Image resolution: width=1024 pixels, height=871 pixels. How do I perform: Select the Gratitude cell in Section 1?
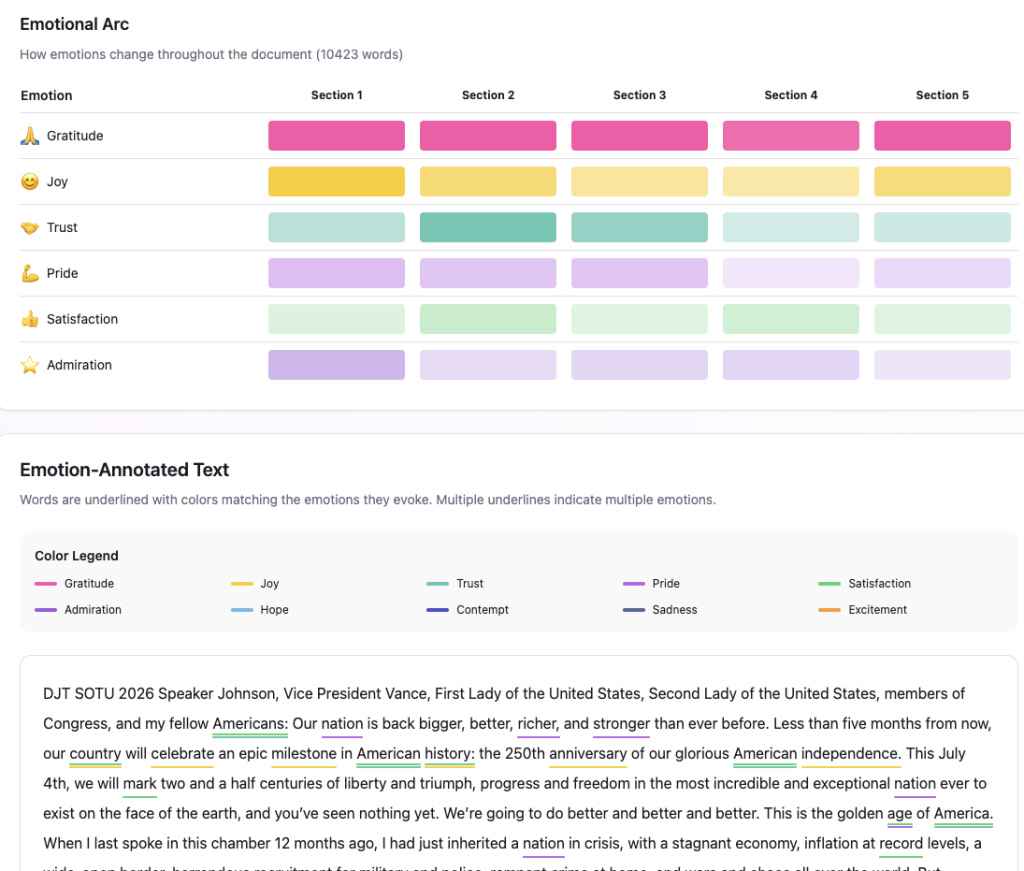(336, 136)
